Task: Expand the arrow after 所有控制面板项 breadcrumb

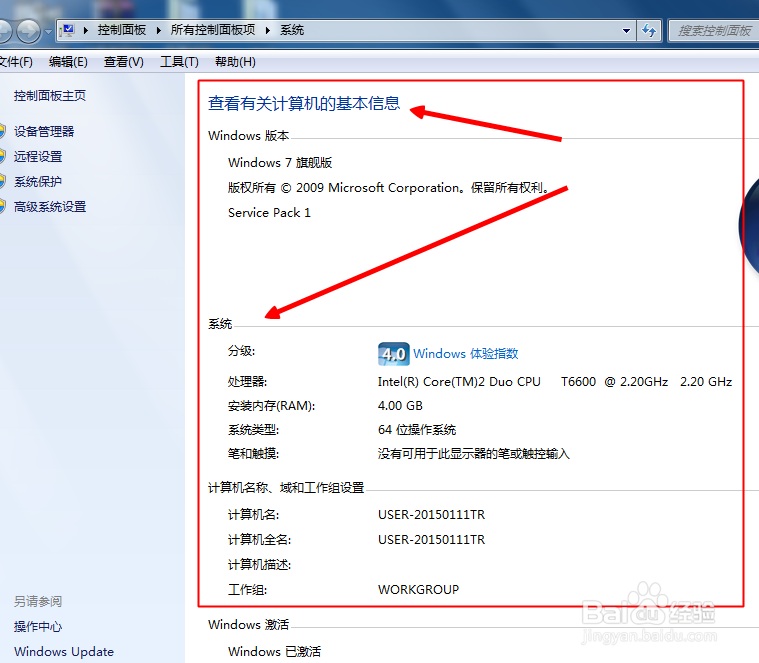Action: 268,30
